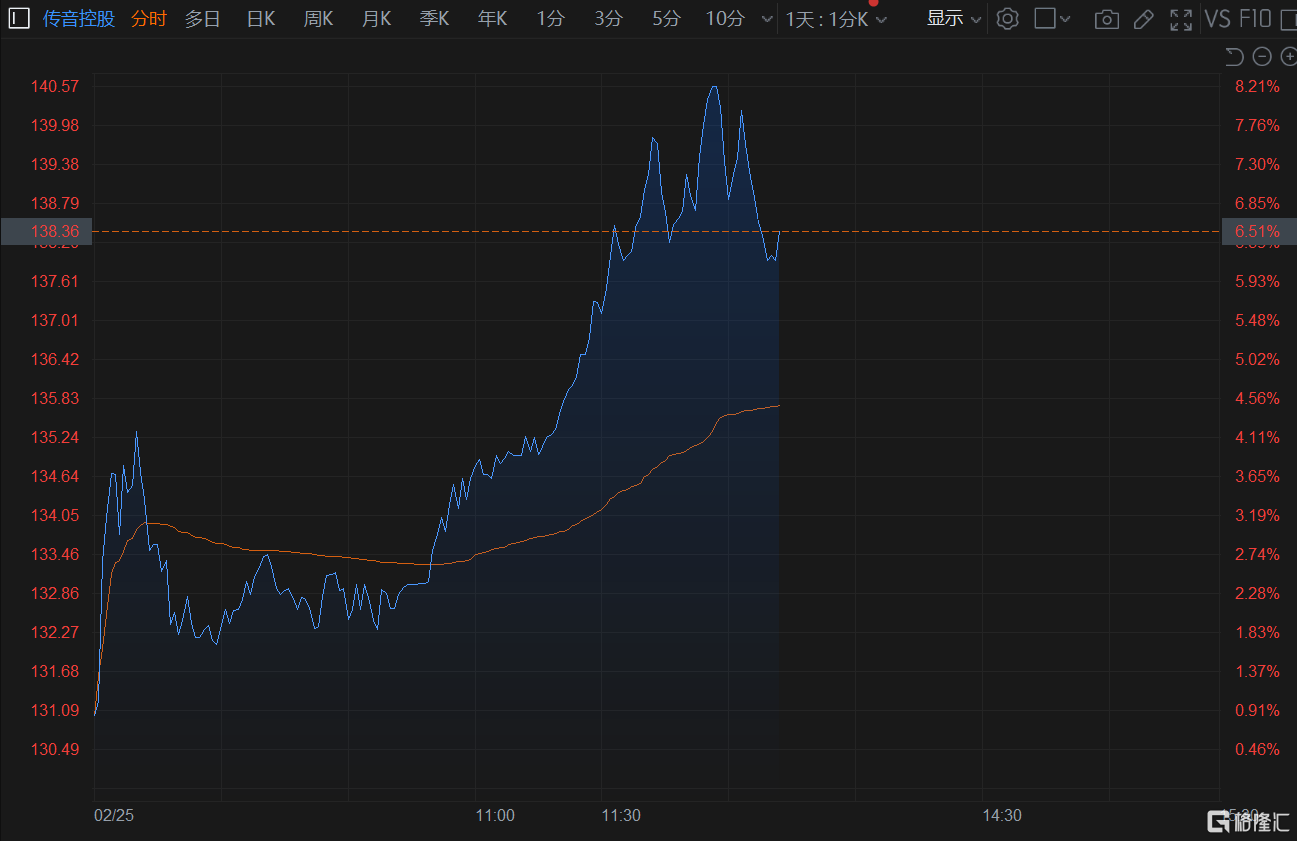Expand the 显示 display dropdown
Image resolution: width=1297 pixels, height=841 pixels.
click(x=953, y=18)
